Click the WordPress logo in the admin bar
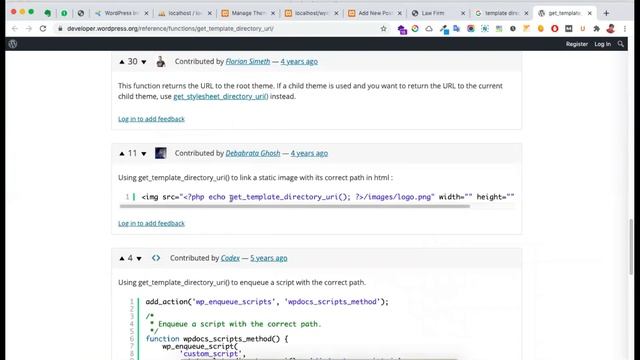Image resolution: width=640 pixels, height=360 pixels. click(x=13, y=44)
